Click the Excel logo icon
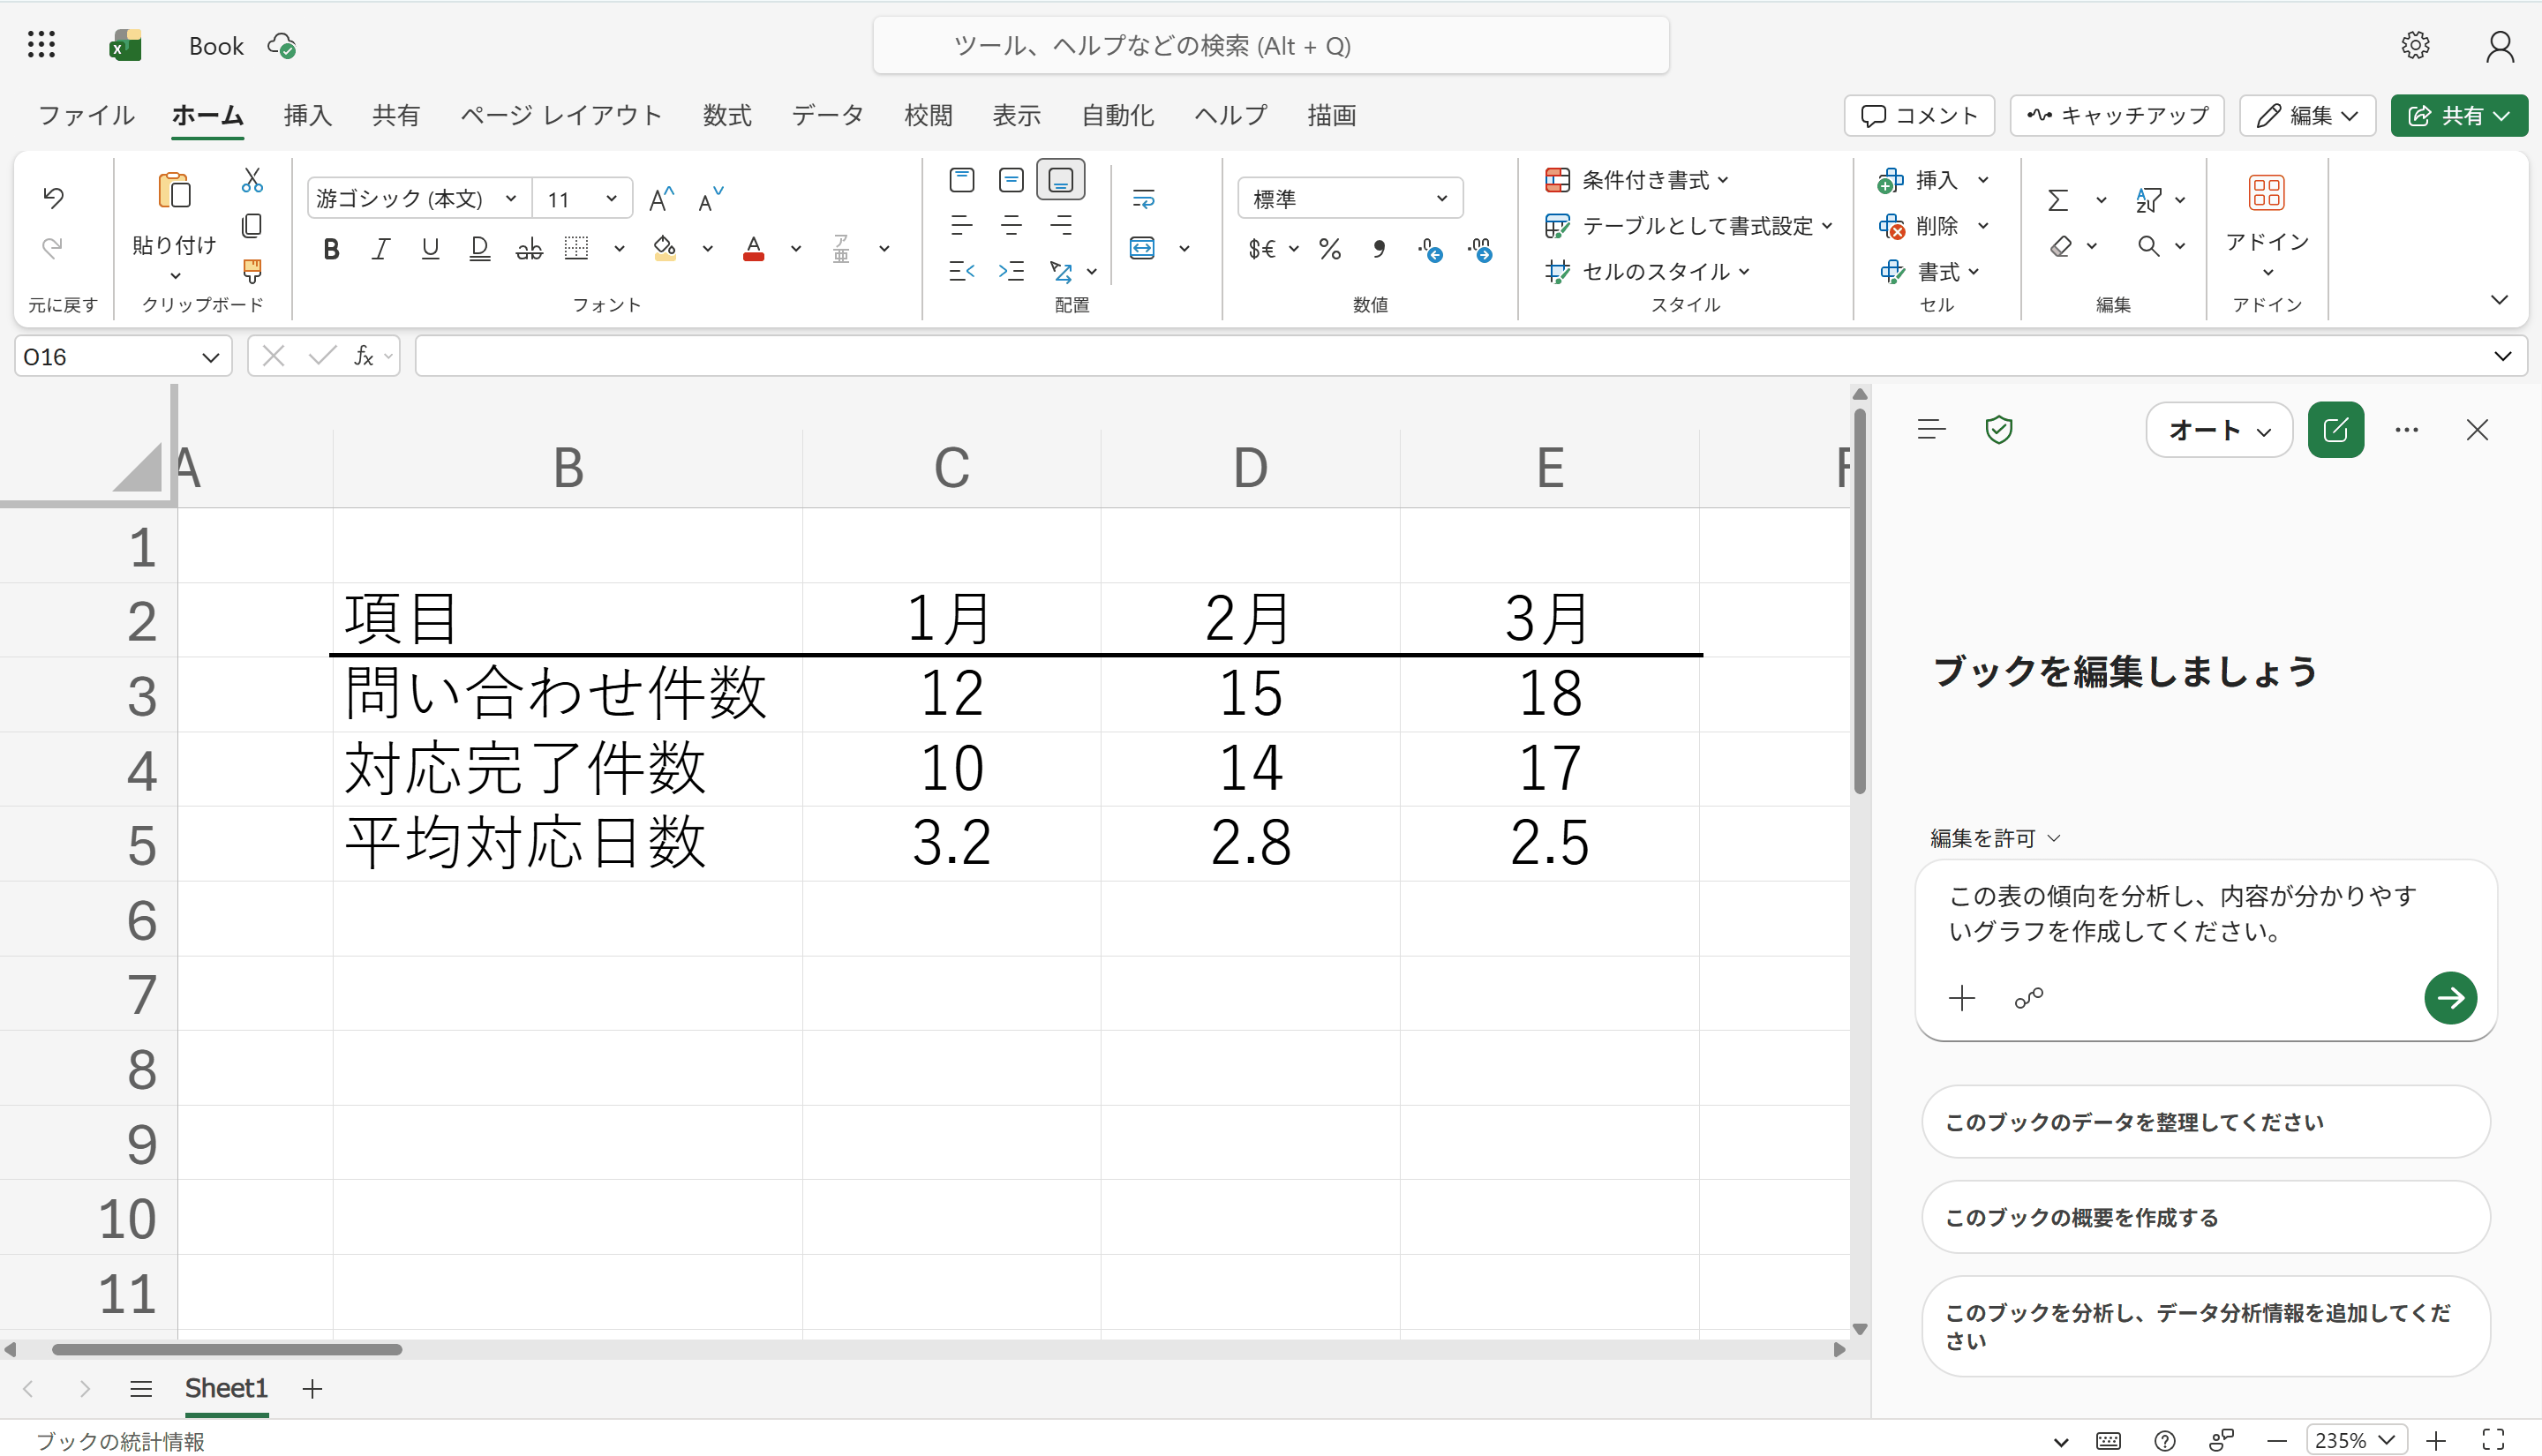 point(125,45)
